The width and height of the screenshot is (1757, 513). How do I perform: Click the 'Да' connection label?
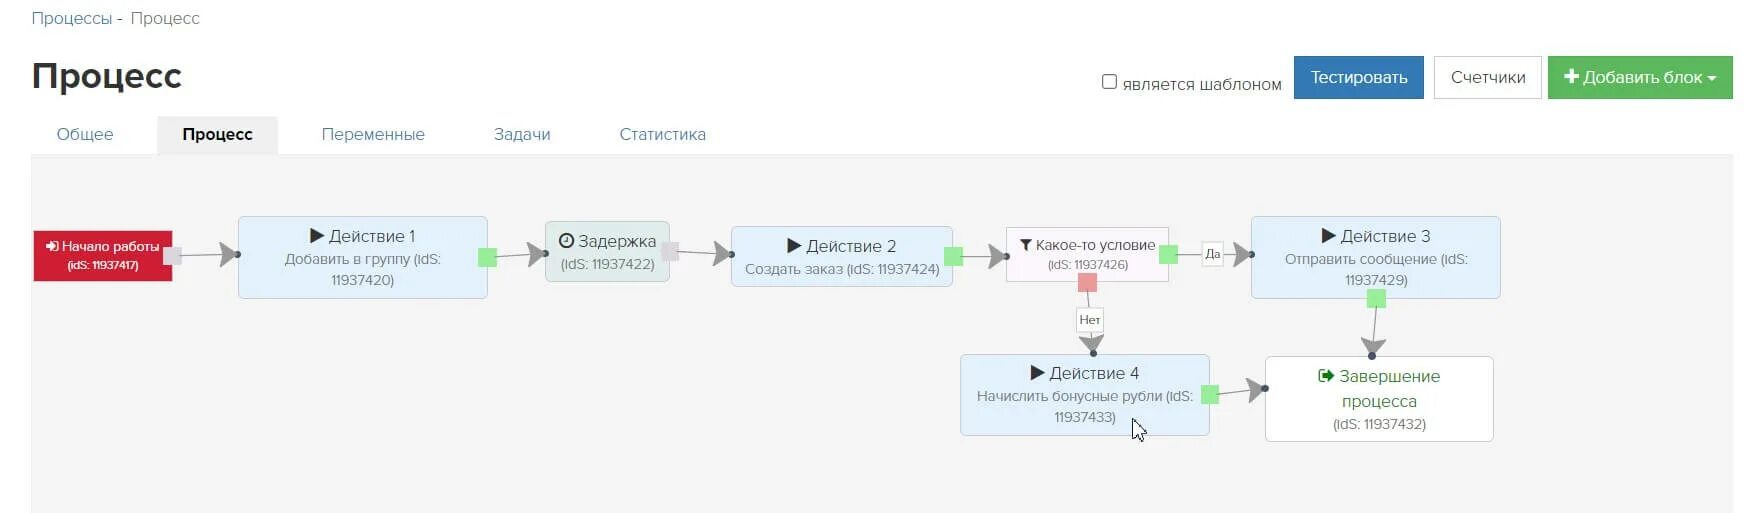click(1212, 254)
